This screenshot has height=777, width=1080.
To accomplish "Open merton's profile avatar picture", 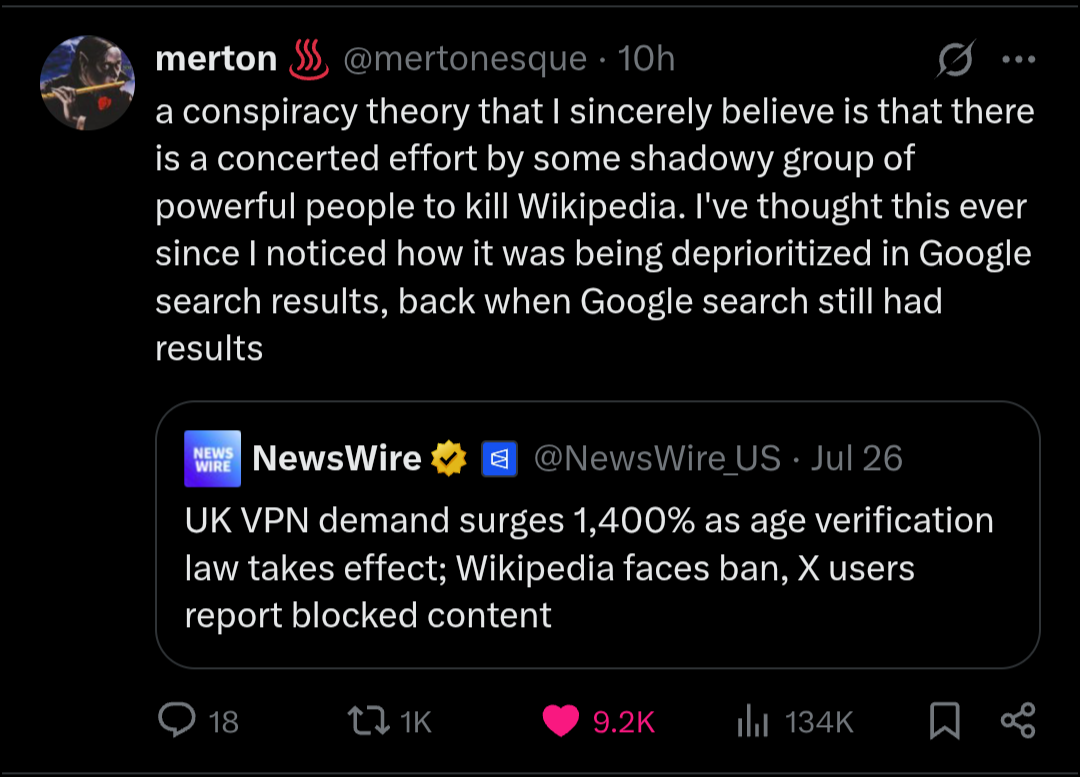I will (88, 83).
